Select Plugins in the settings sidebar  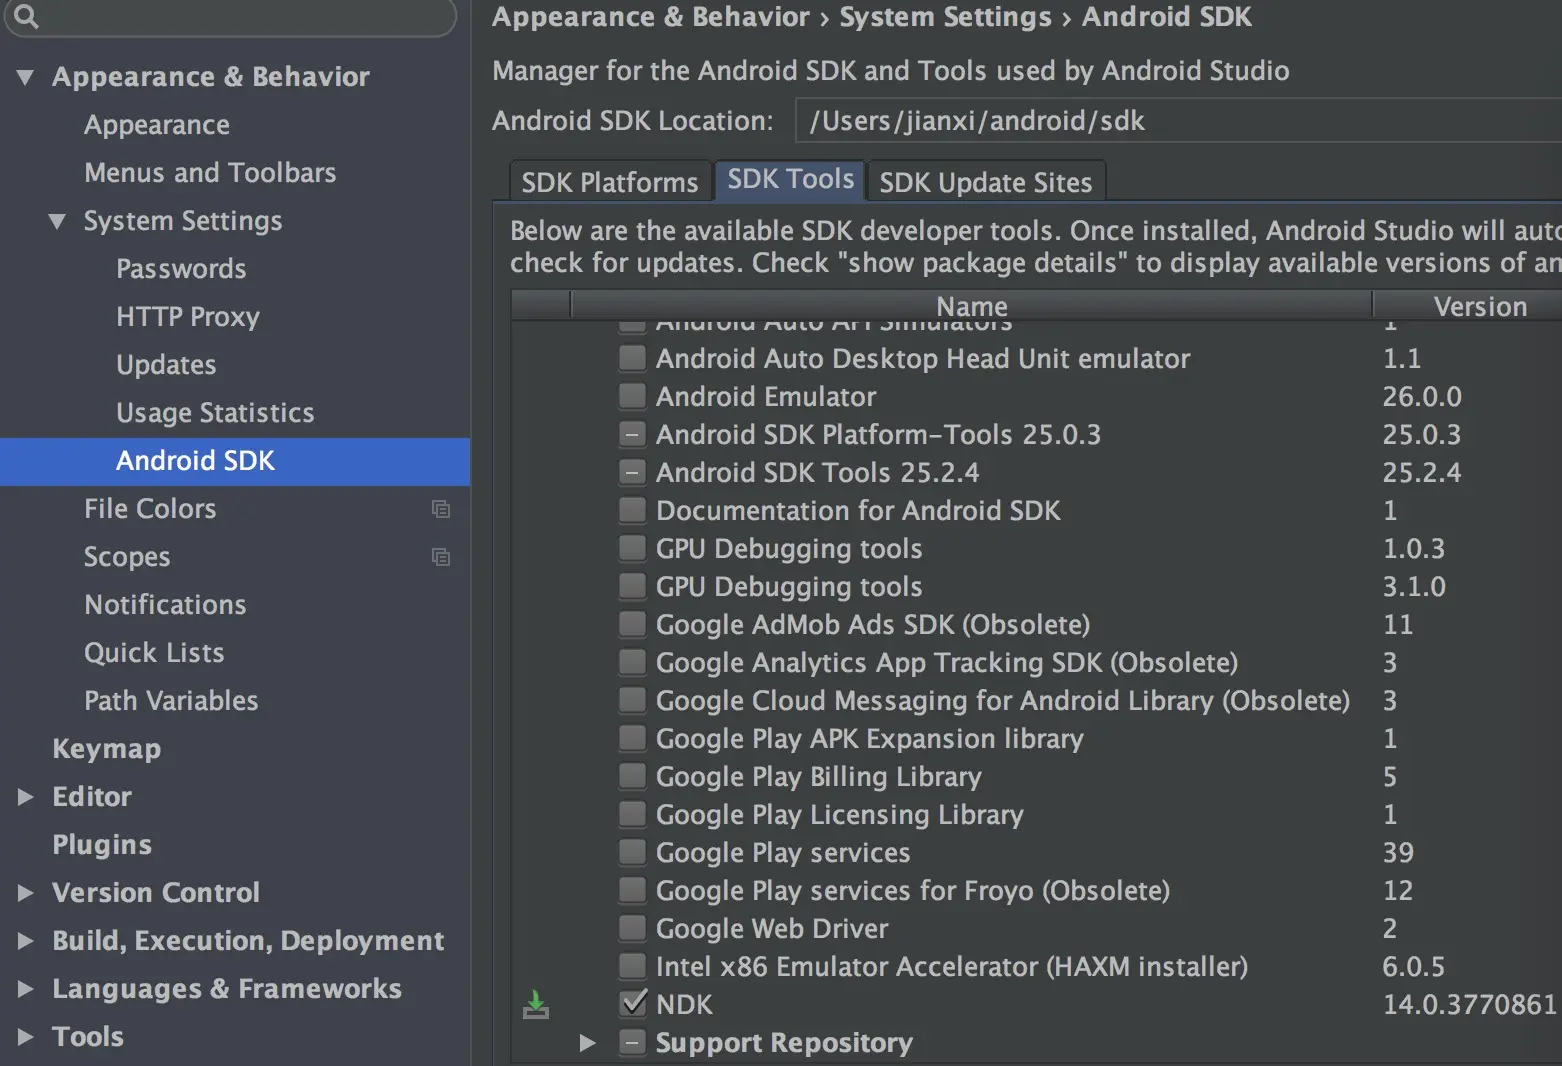[x=102, y=845]
